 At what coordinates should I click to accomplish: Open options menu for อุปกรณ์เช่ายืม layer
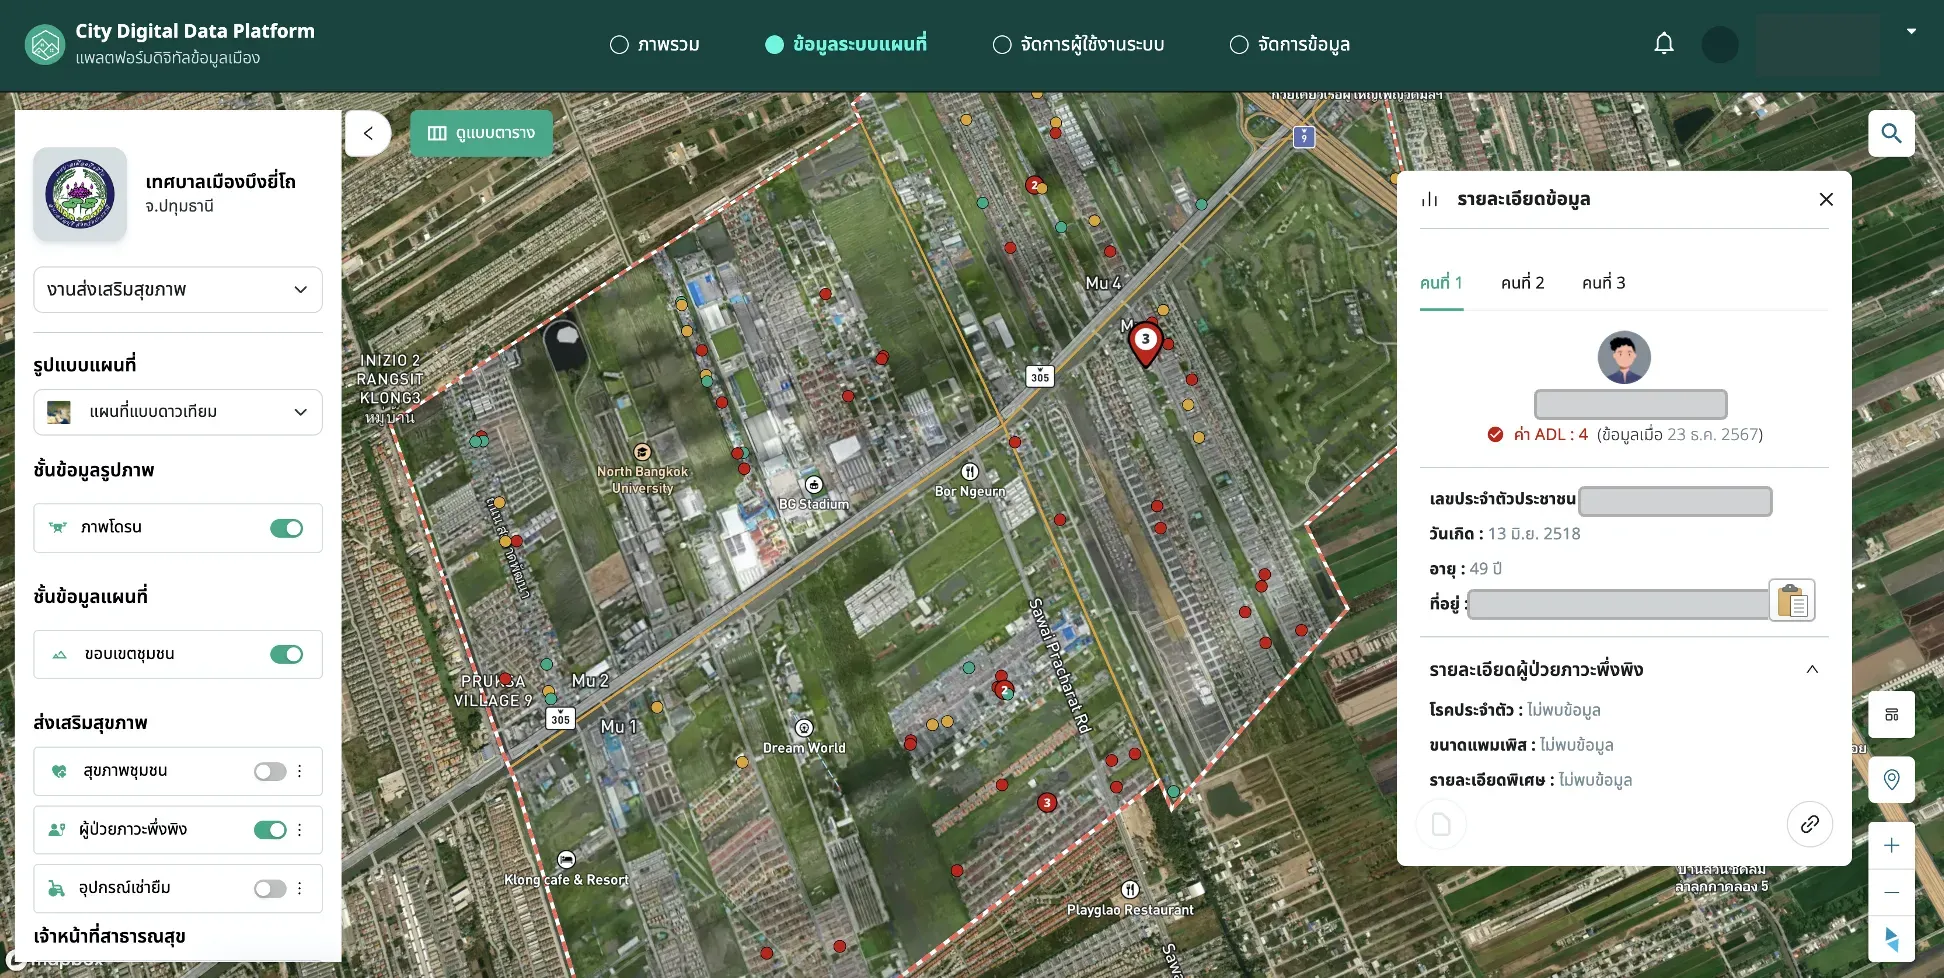tap(299, 888)
